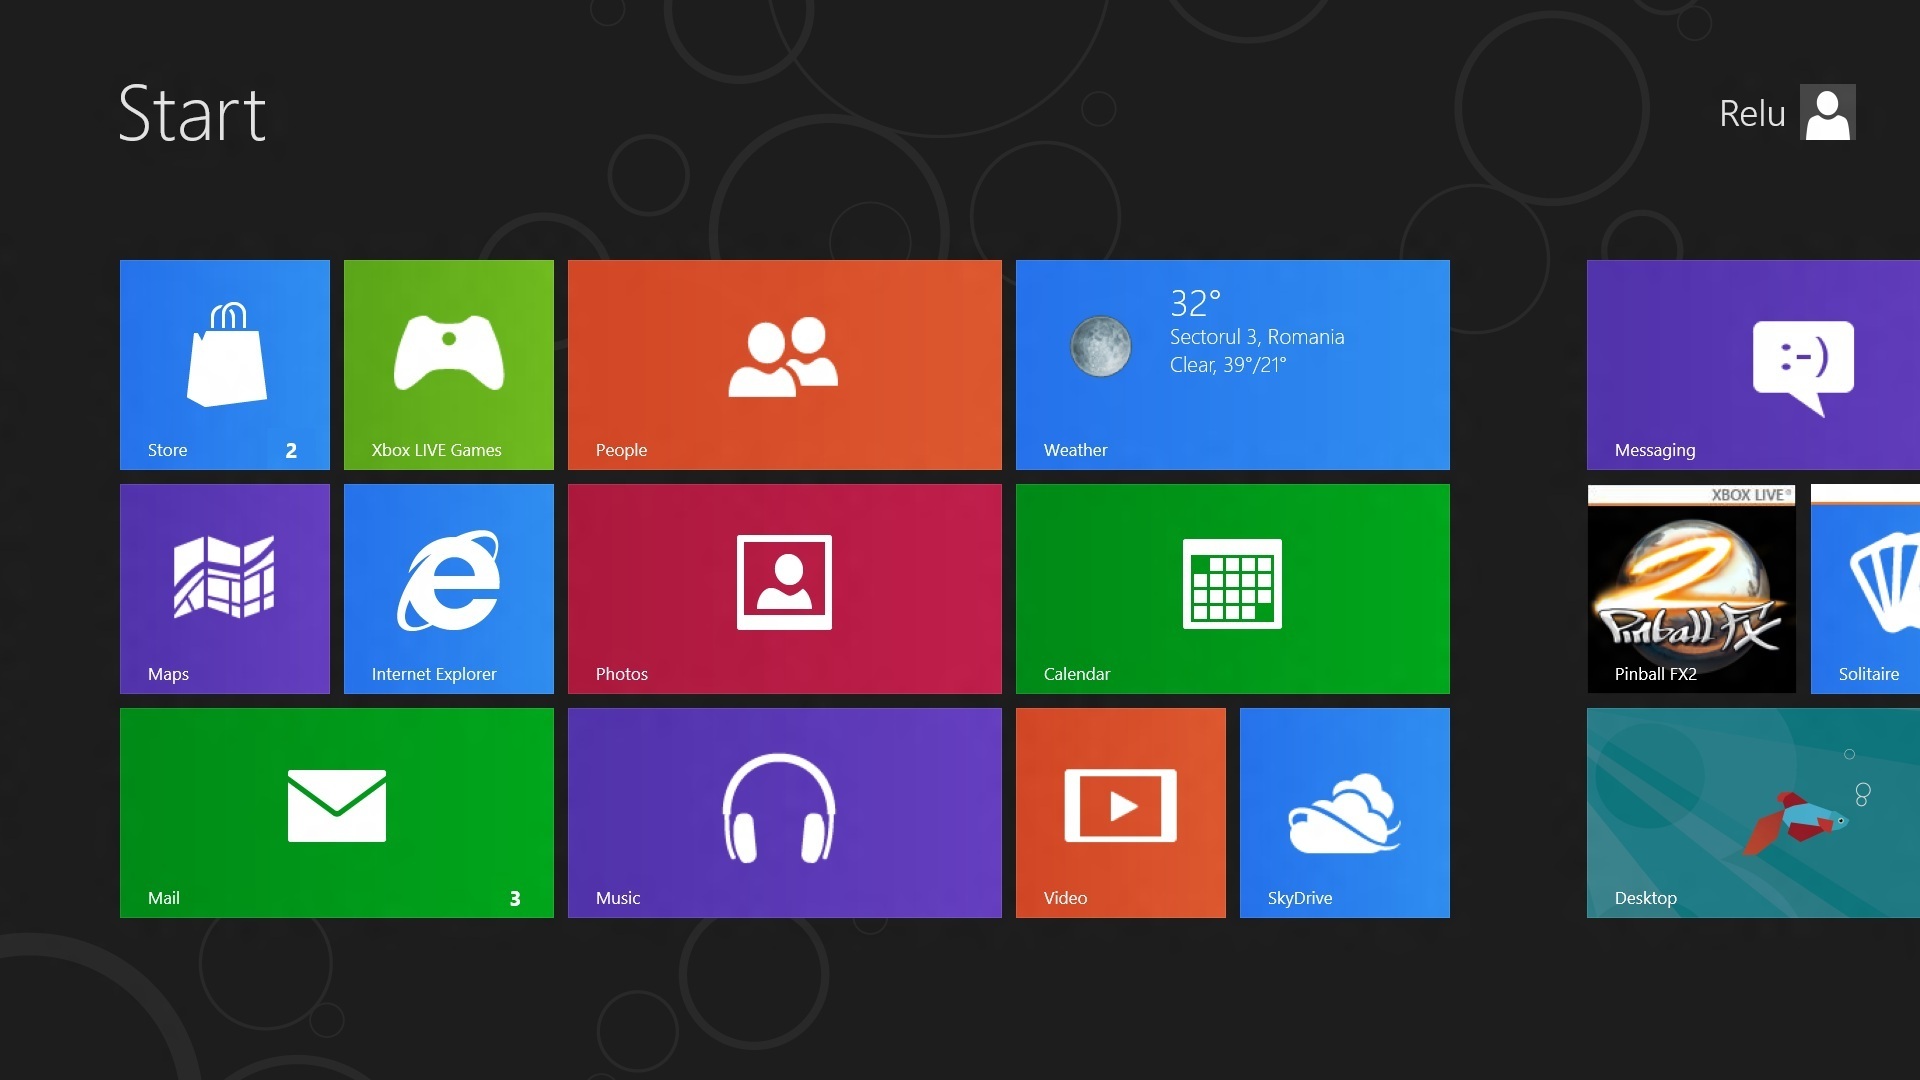The image size is (1920, 1080).
Task: Click the moon icon on Weather tile
Action: coord(1100,346)
